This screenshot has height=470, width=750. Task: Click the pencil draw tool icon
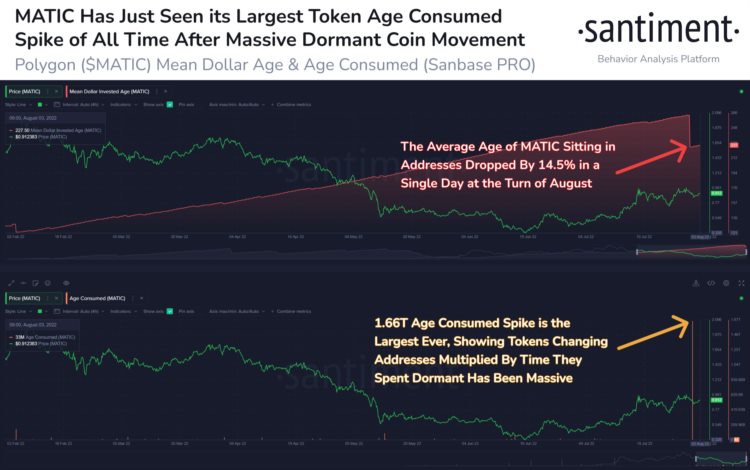[10, 283]
